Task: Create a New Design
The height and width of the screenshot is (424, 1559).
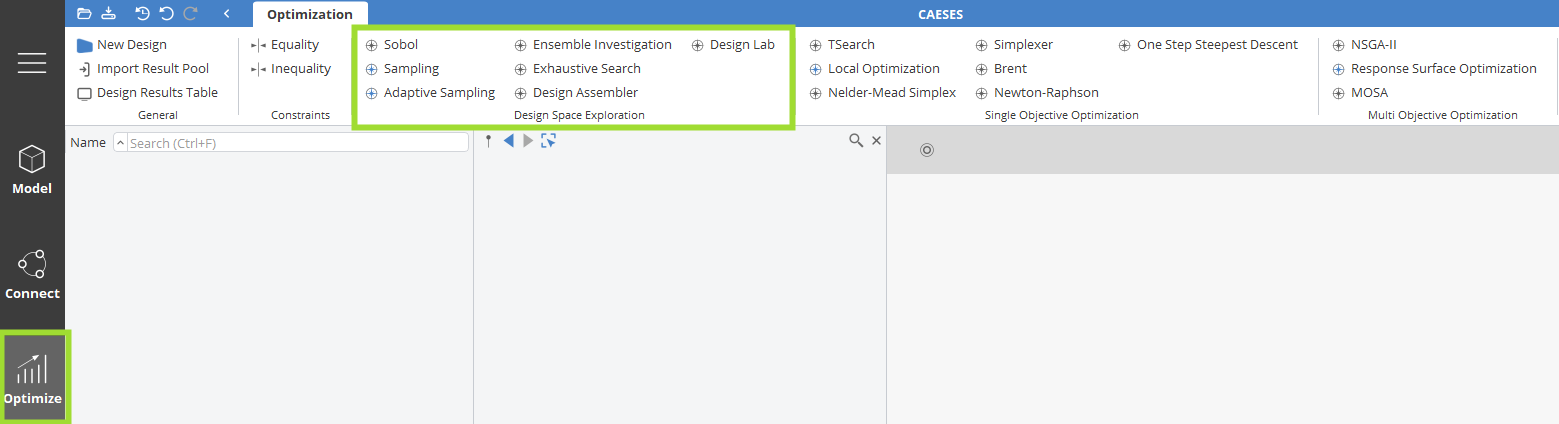Action: tap(122, 45)
